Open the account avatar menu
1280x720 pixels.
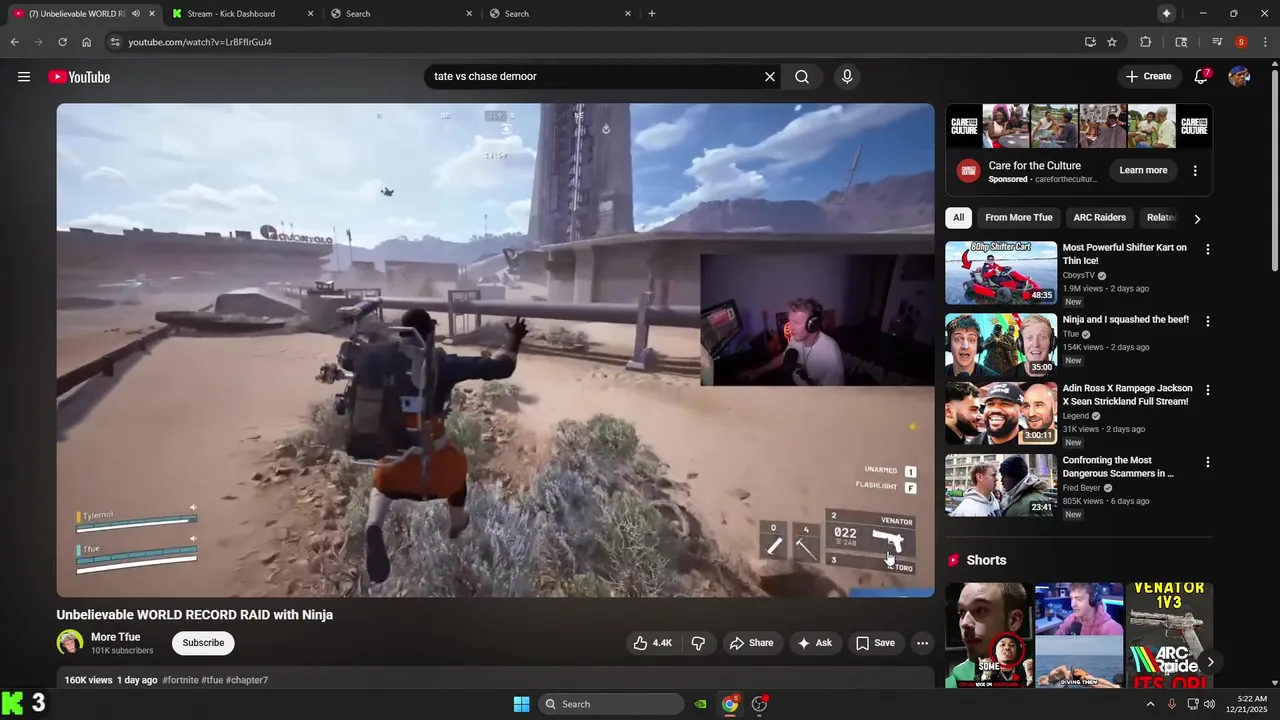tap(1239, 77)
